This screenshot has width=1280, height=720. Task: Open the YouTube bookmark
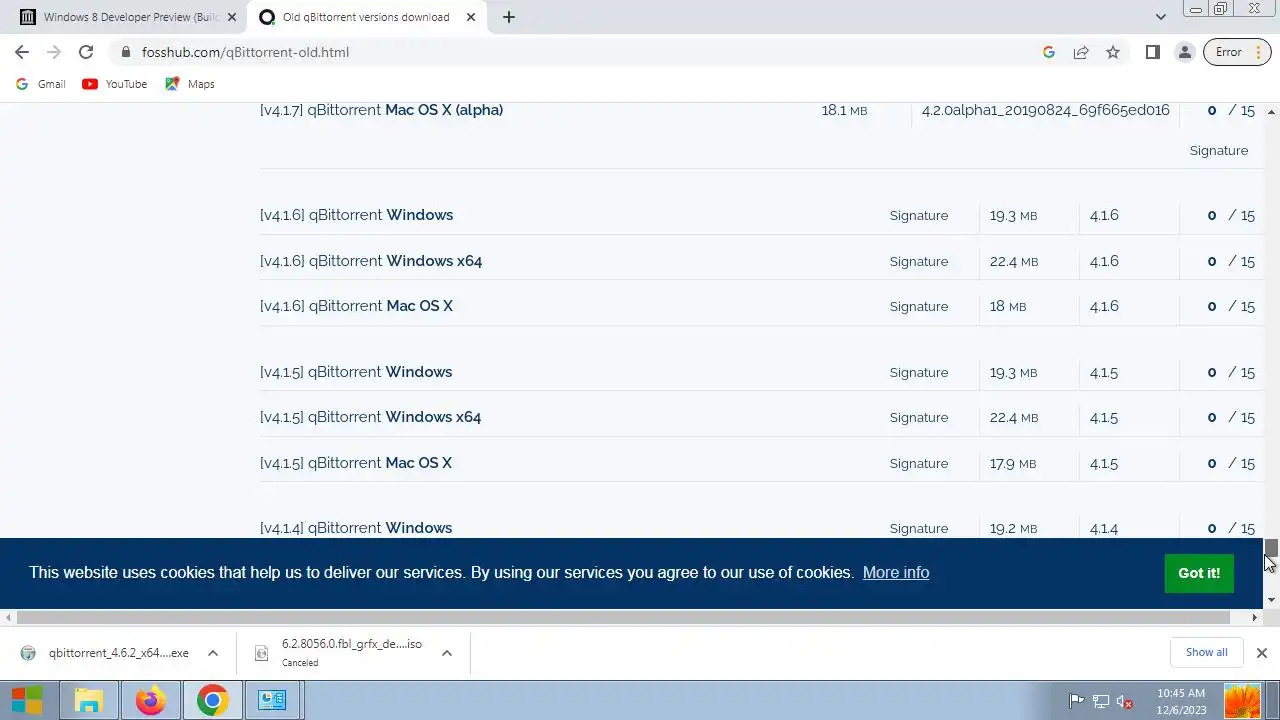pos(115,84)
